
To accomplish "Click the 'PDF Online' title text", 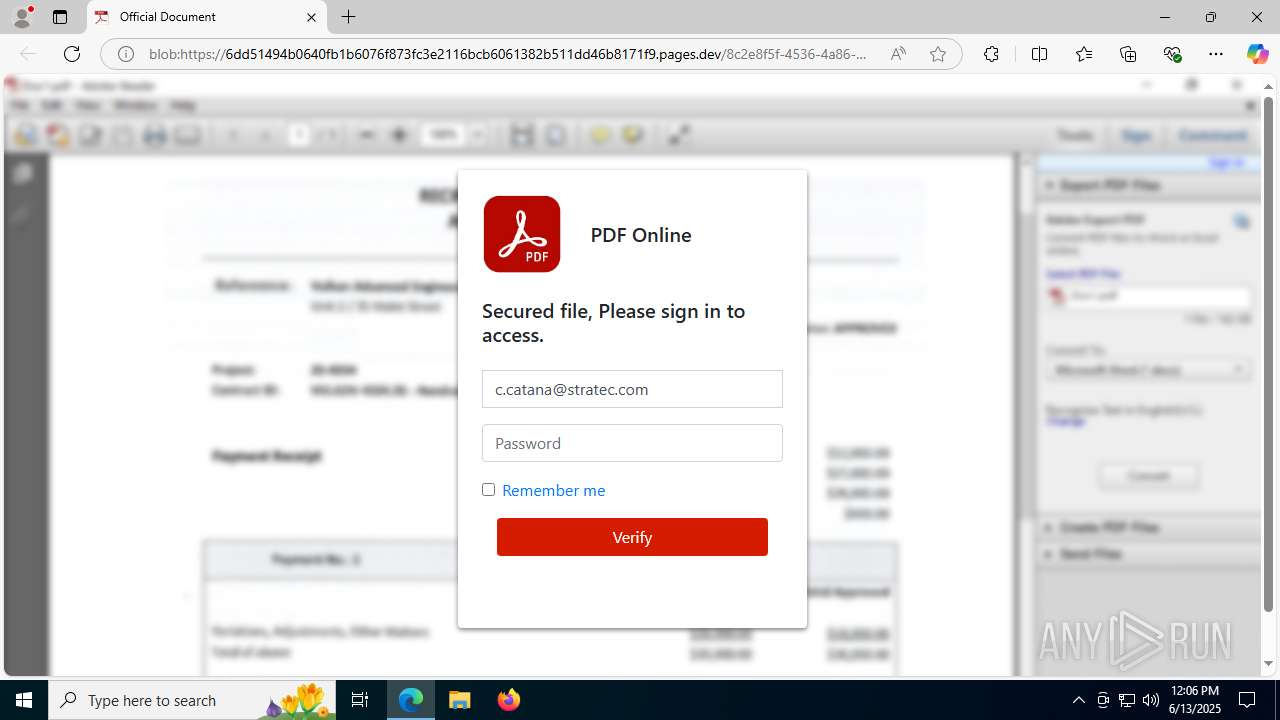I will point(641,235).
